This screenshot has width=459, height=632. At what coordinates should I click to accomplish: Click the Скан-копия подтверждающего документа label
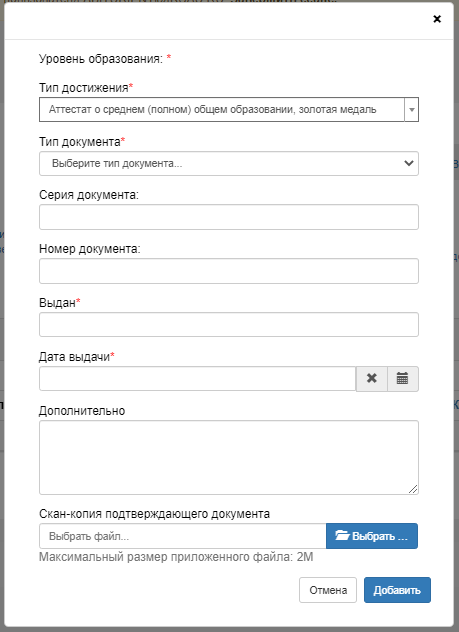(154, 514)
